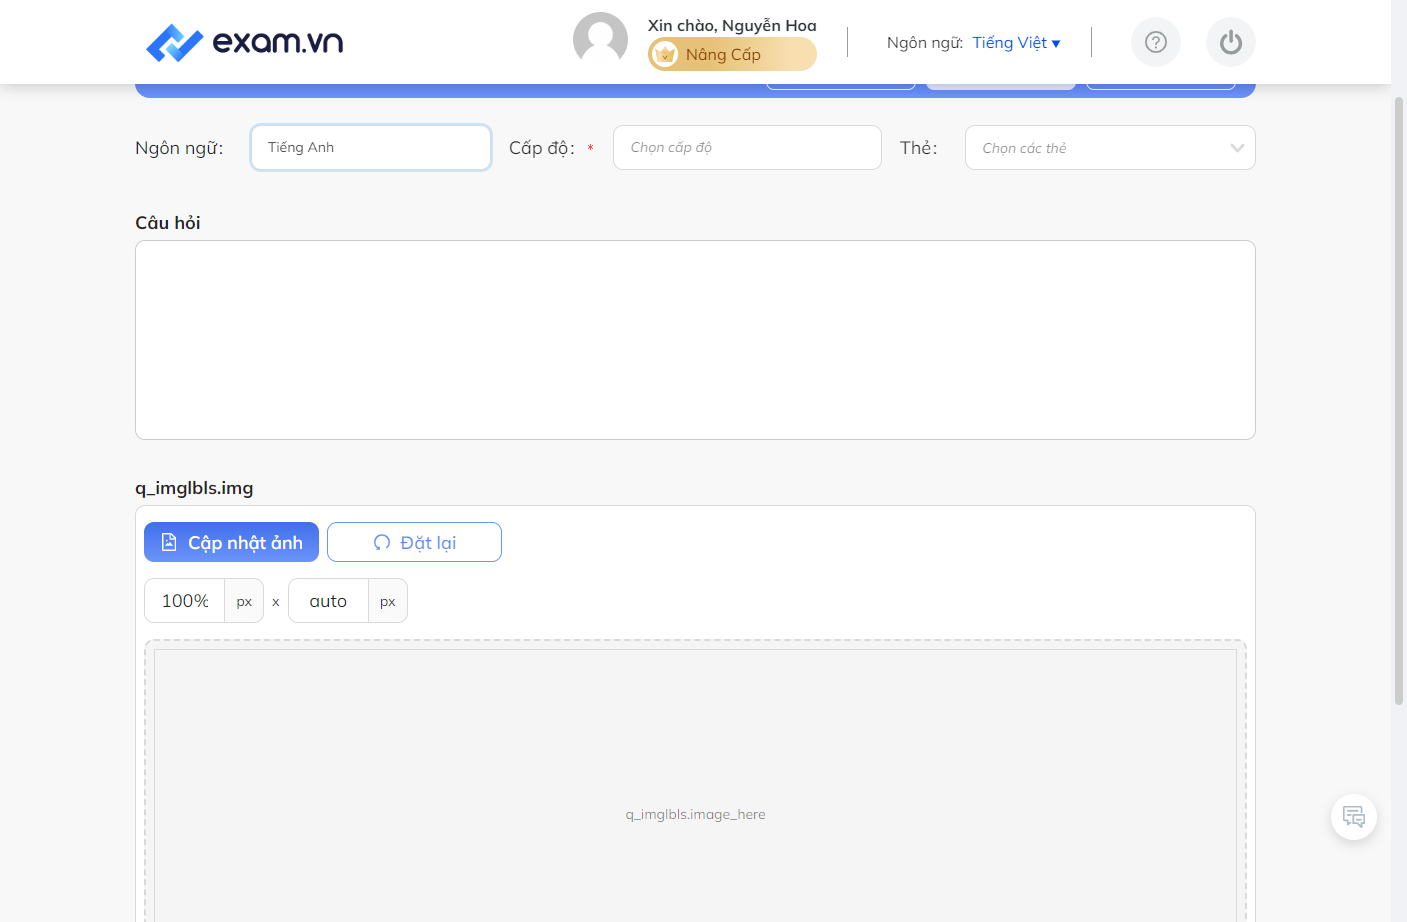Screen dimensions: 1407x922
Task: Click the chevron in the tags field
Action: click(1237, 148)
